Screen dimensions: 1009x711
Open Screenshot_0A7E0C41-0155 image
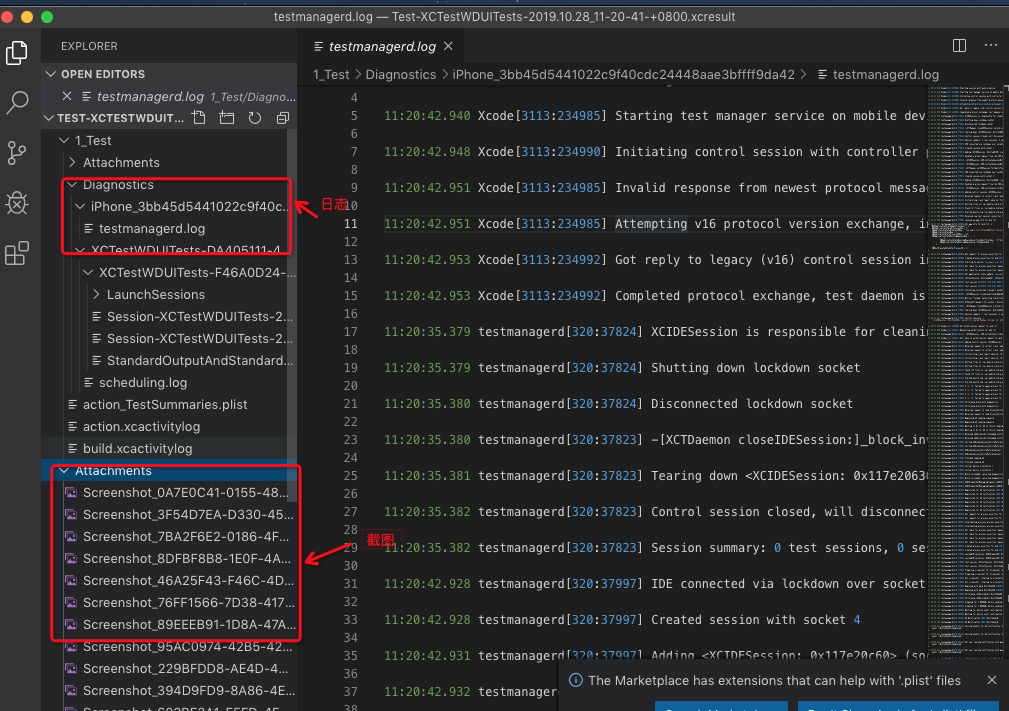pos(185,493)
